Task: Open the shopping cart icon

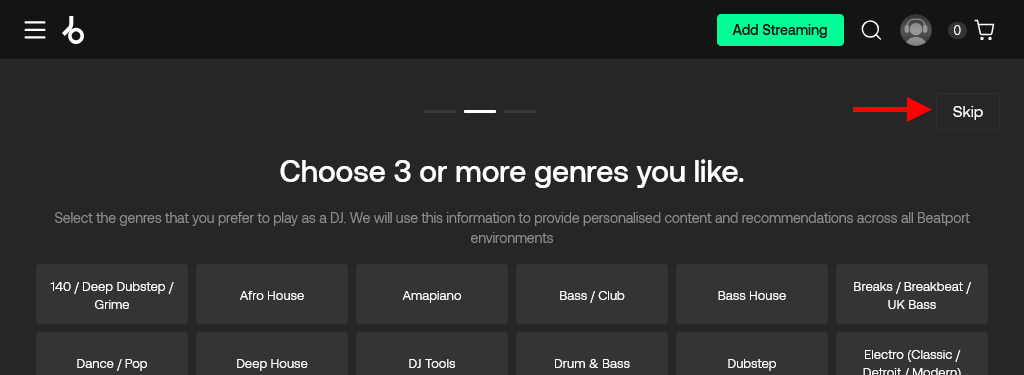Action: tap(984, 30)
